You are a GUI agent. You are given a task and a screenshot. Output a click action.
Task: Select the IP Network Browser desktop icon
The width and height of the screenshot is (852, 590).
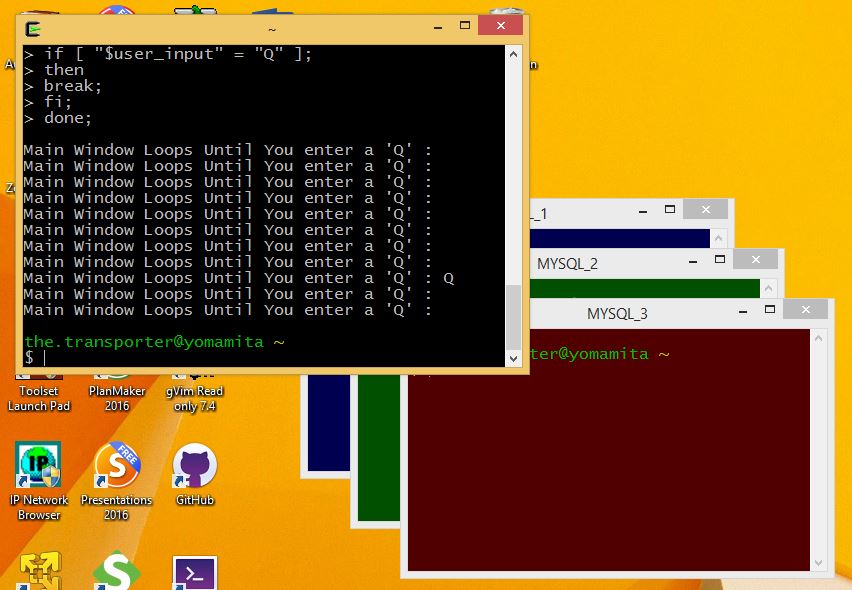[x=39, y=482]
